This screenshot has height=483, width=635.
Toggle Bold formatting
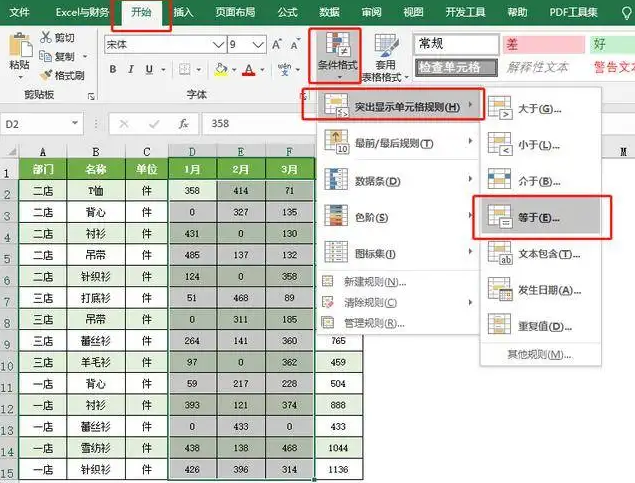[x=113, y=69]
